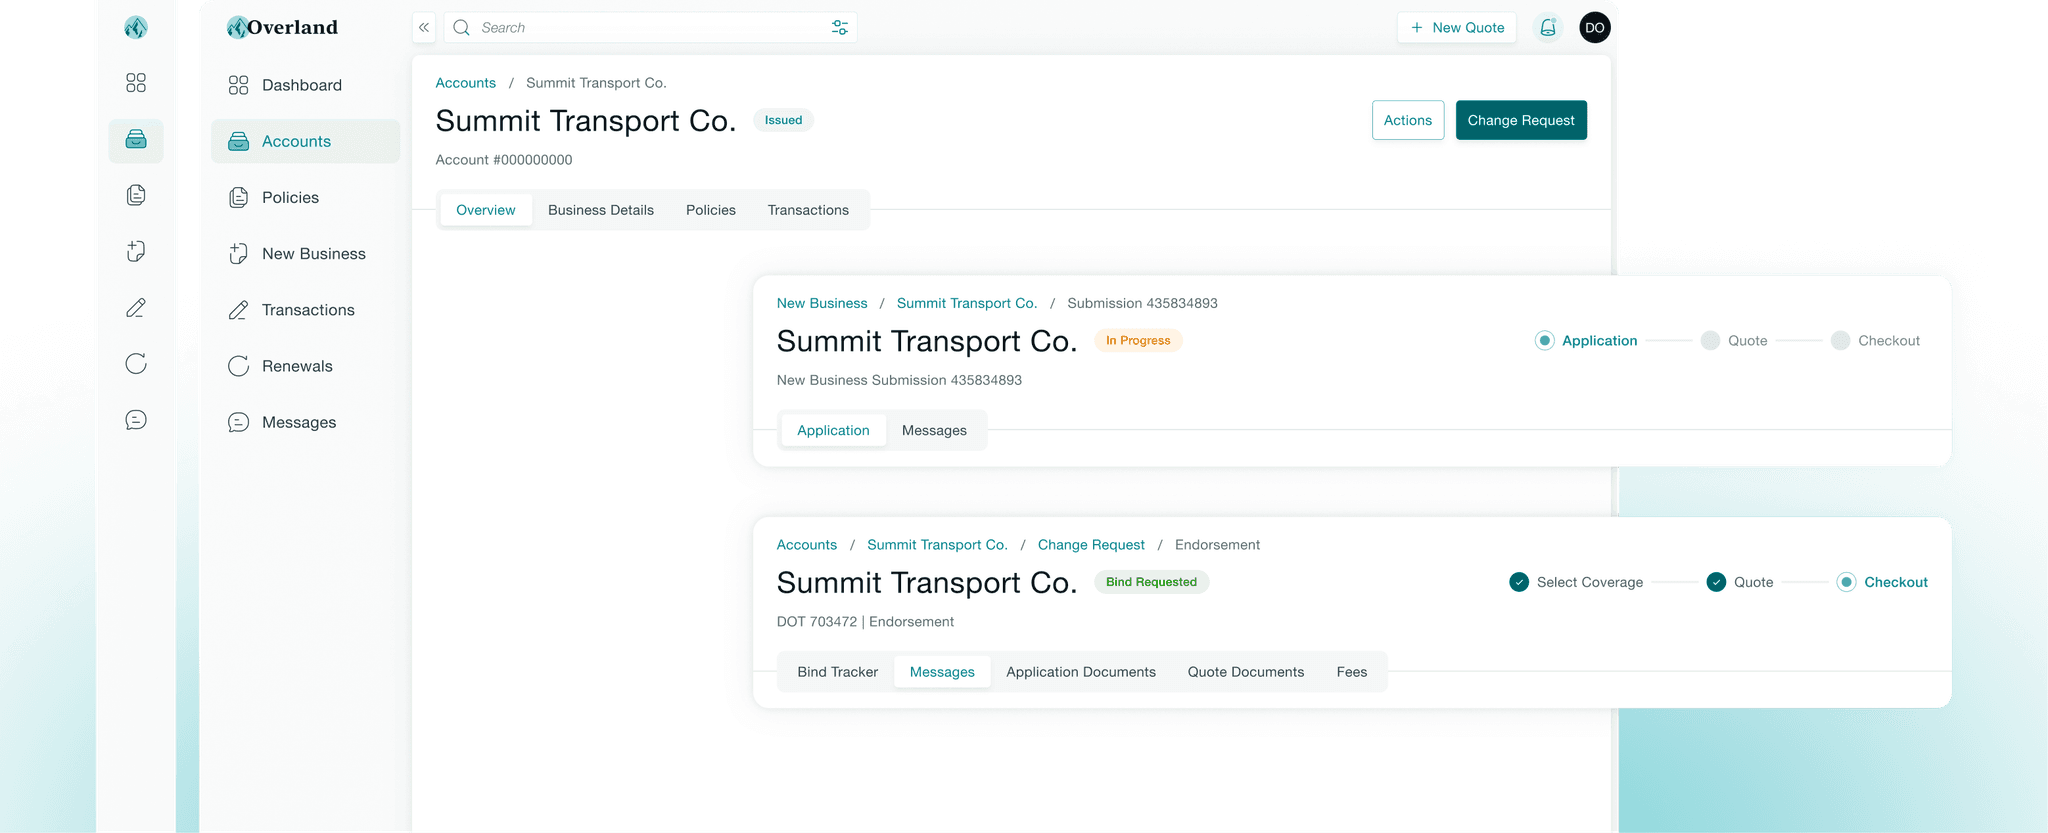Select Application tab in submission card
The height and width of the screenshot is (833, 2048).
(x=833, y=430)
